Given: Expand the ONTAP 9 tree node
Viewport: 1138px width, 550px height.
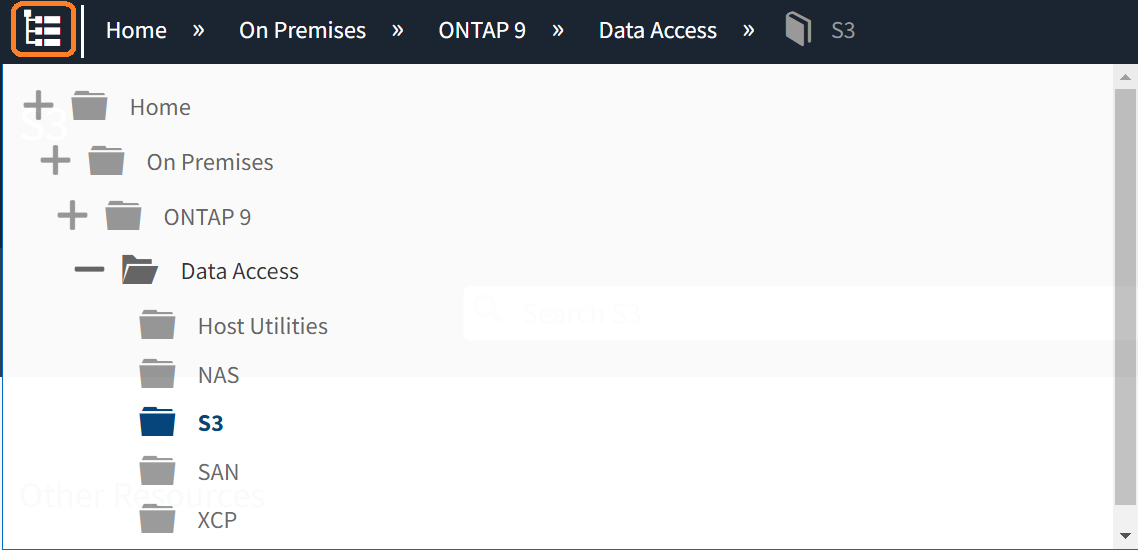Looking at the screenshot, I should coord(72,216).
